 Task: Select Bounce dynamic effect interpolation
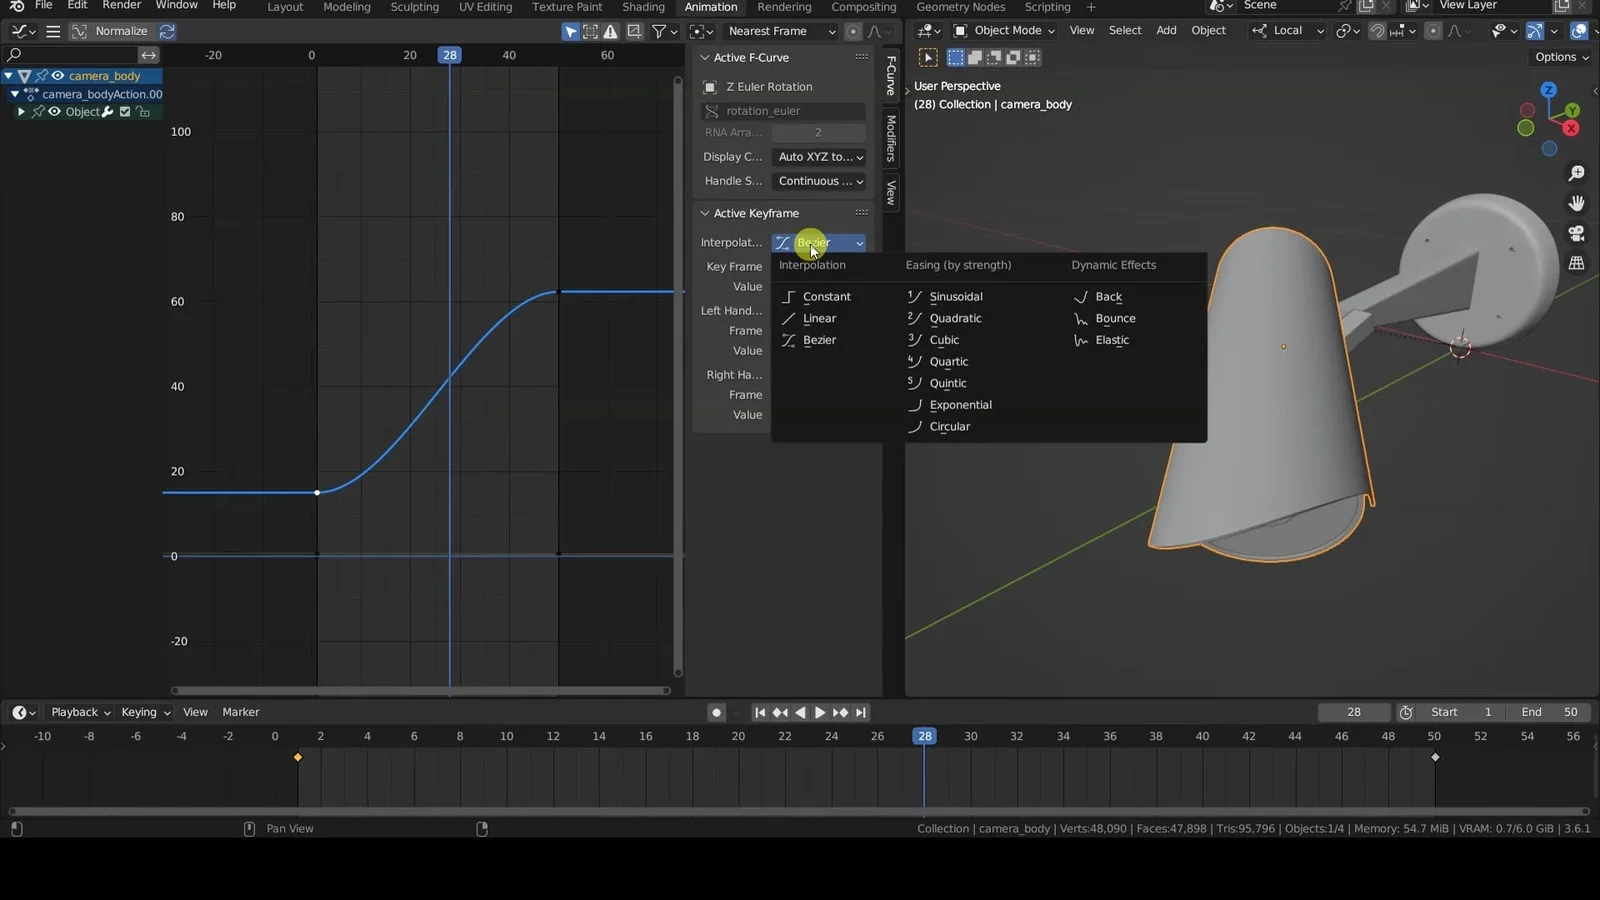click(1114, 319)
